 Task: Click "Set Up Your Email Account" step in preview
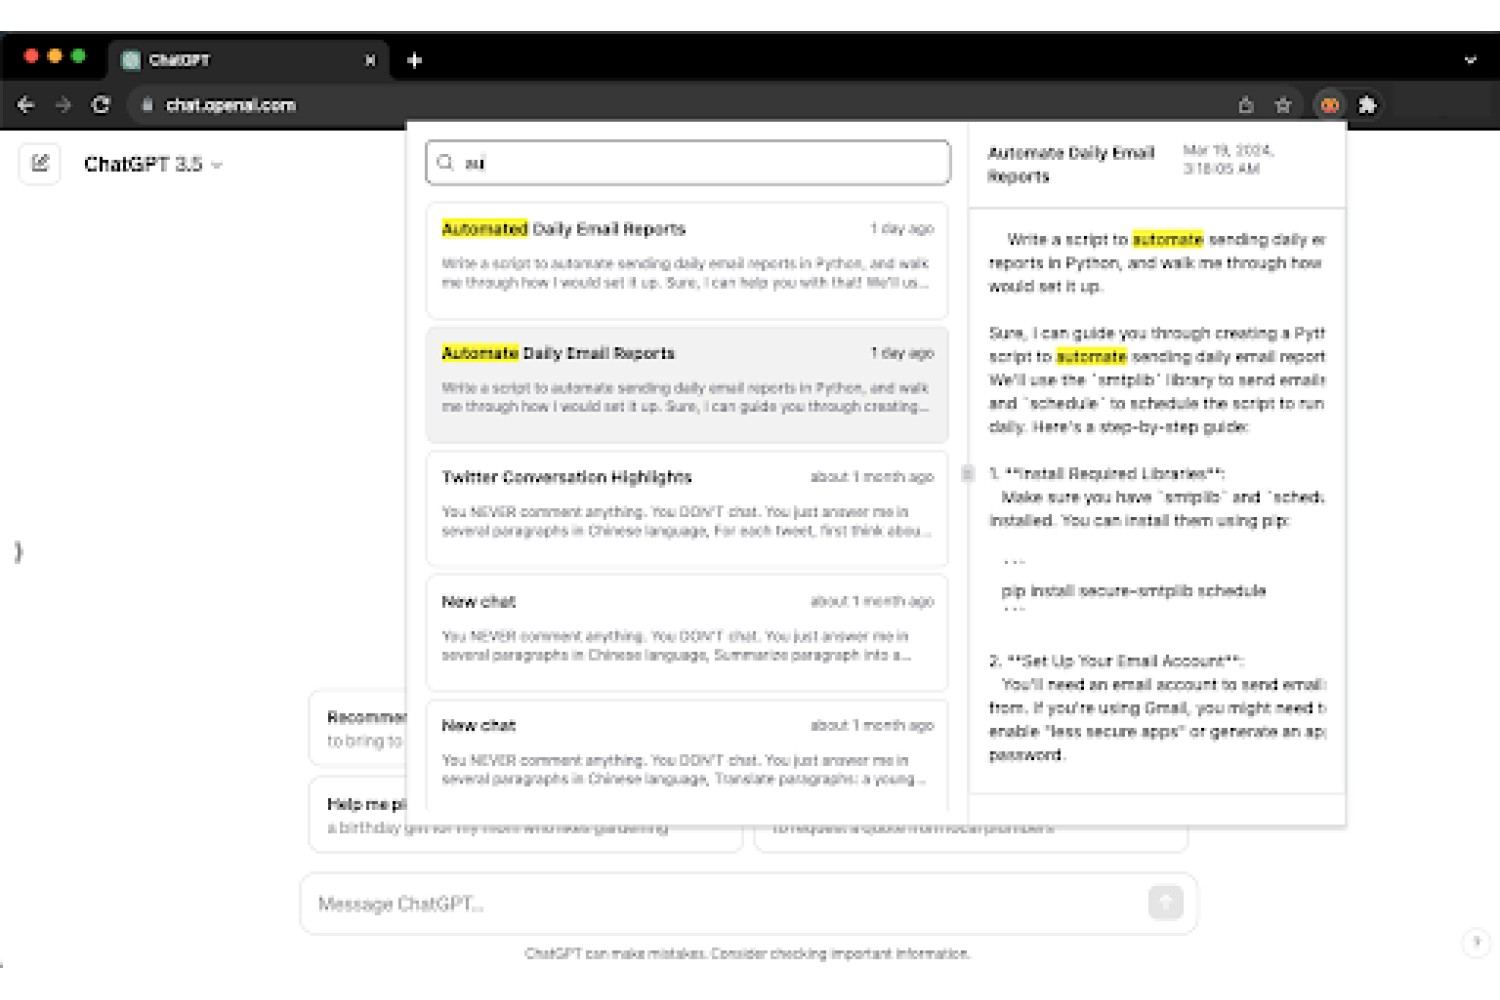coord(1116,661)
